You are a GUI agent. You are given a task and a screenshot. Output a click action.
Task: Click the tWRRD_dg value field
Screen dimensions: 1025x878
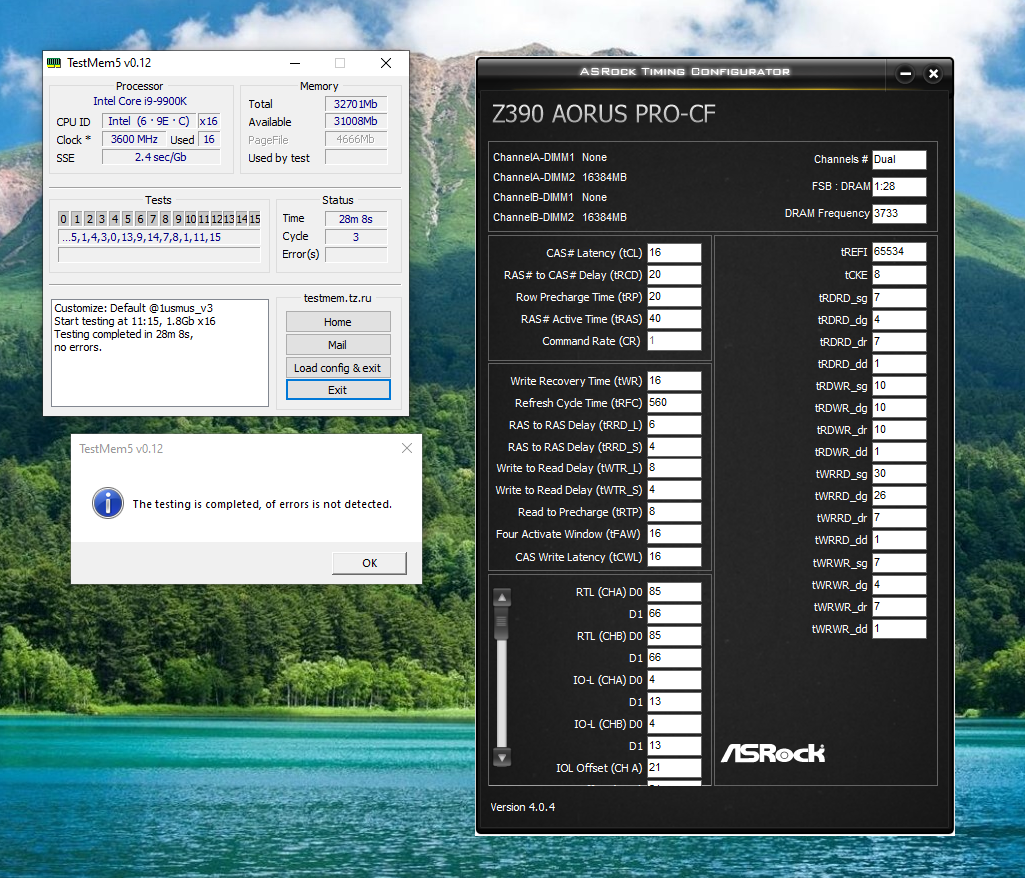tap(899, 496)
